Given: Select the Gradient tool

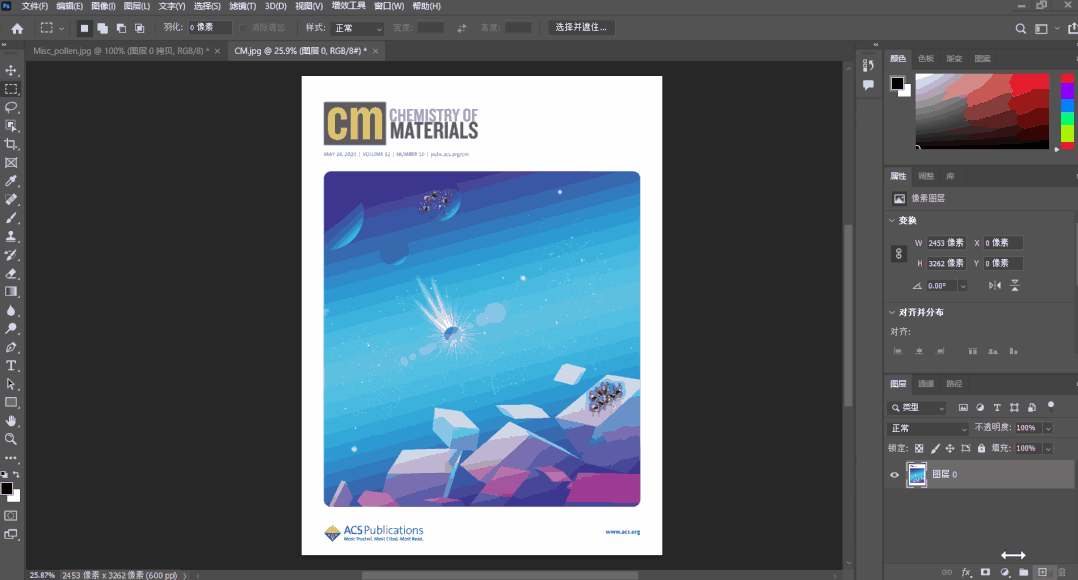Looking at the screenshot, I should [x=11, y=291].
